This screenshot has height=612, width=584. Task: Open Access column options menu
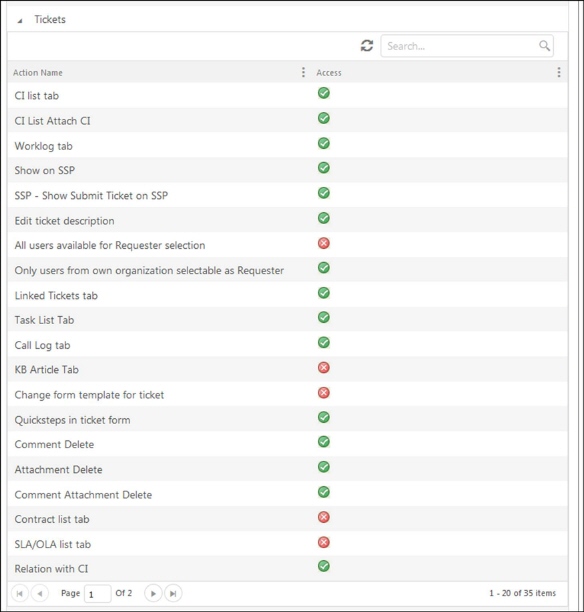559,72
